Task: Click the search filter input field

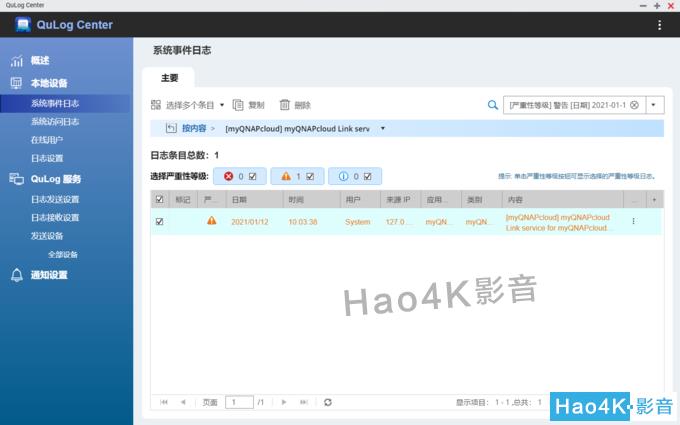Action: click(567, 105)
